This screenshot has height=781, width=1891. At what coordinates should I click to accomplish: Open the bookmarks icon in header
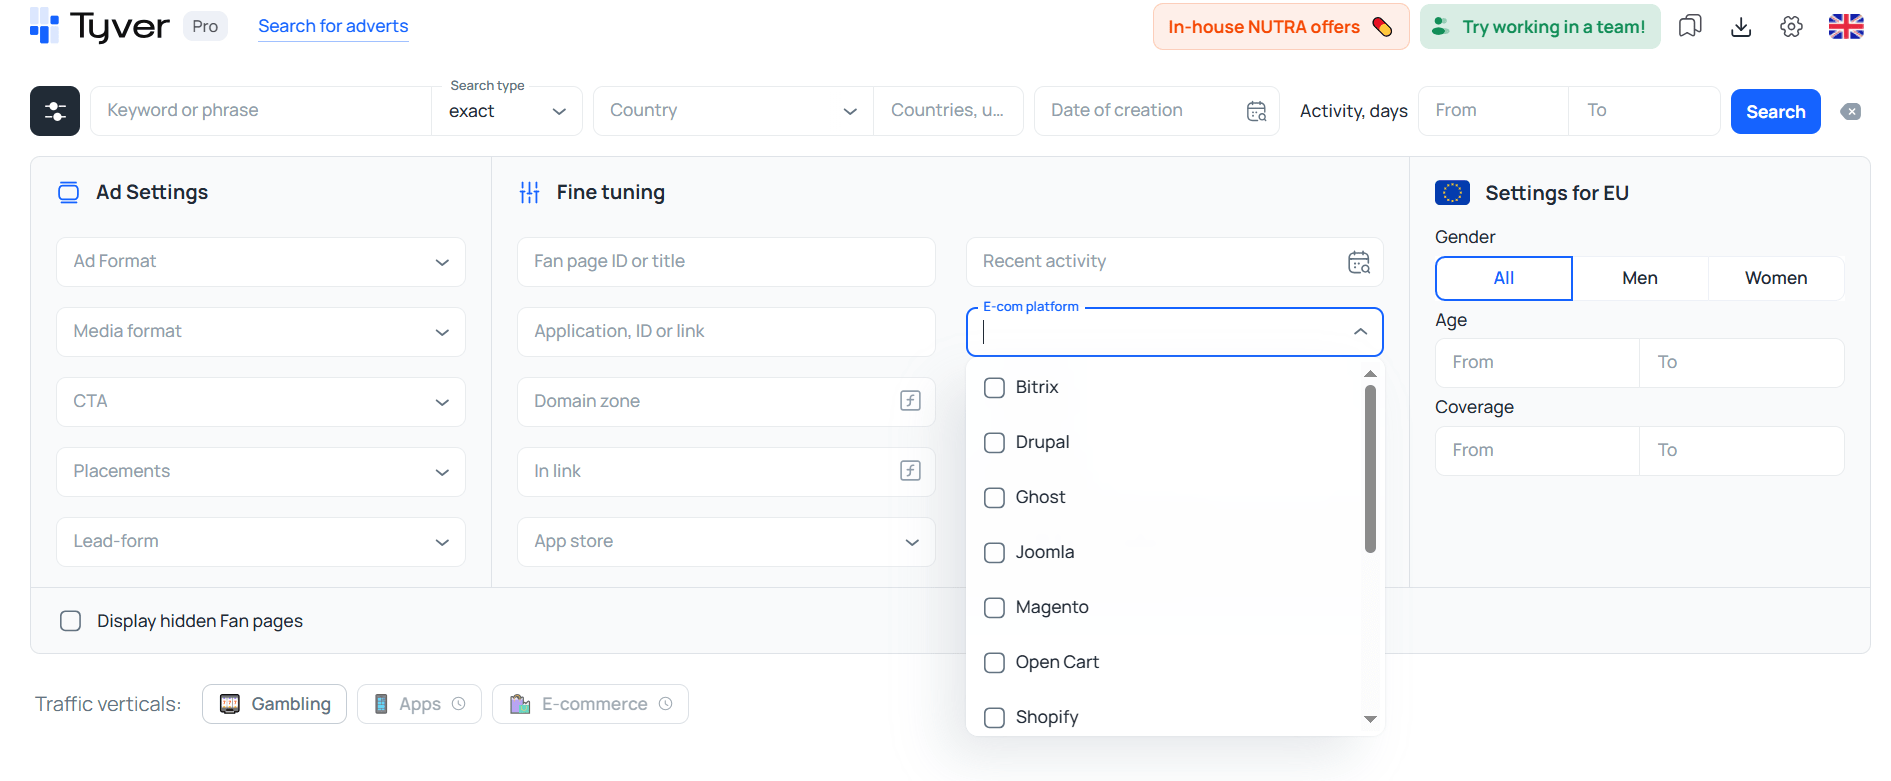point(1690,27)
